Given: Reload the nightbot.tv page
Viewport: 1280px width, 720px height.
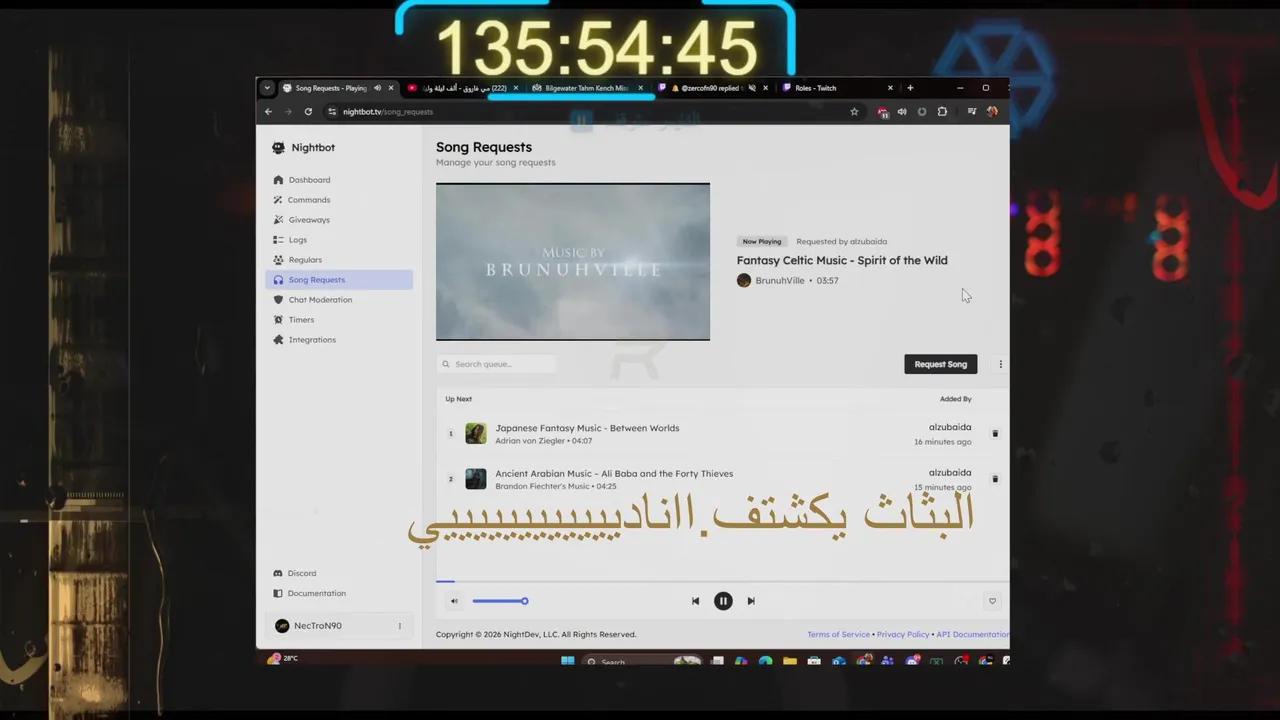Looking at the screenshot, I should (x=308, y=112).
